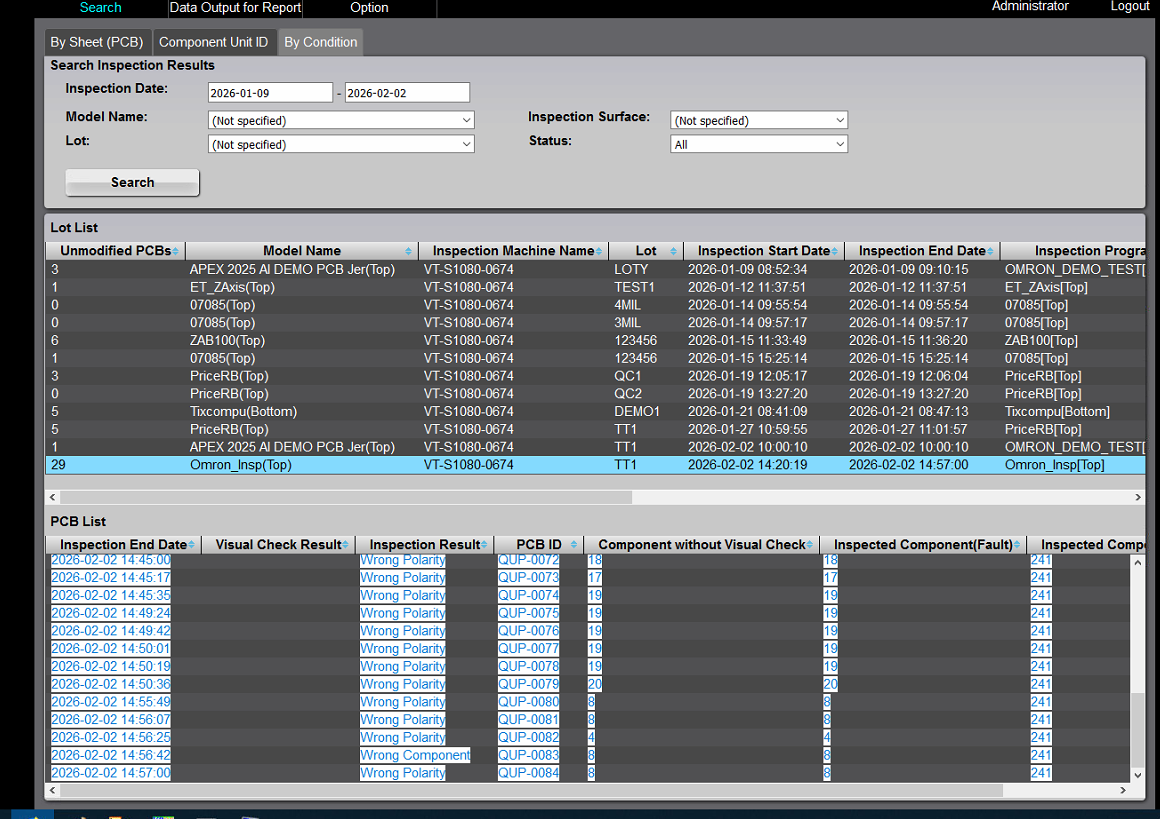Open the Lot dropdown
Viewport: 1160px width, 819px height.
[341, 144]
